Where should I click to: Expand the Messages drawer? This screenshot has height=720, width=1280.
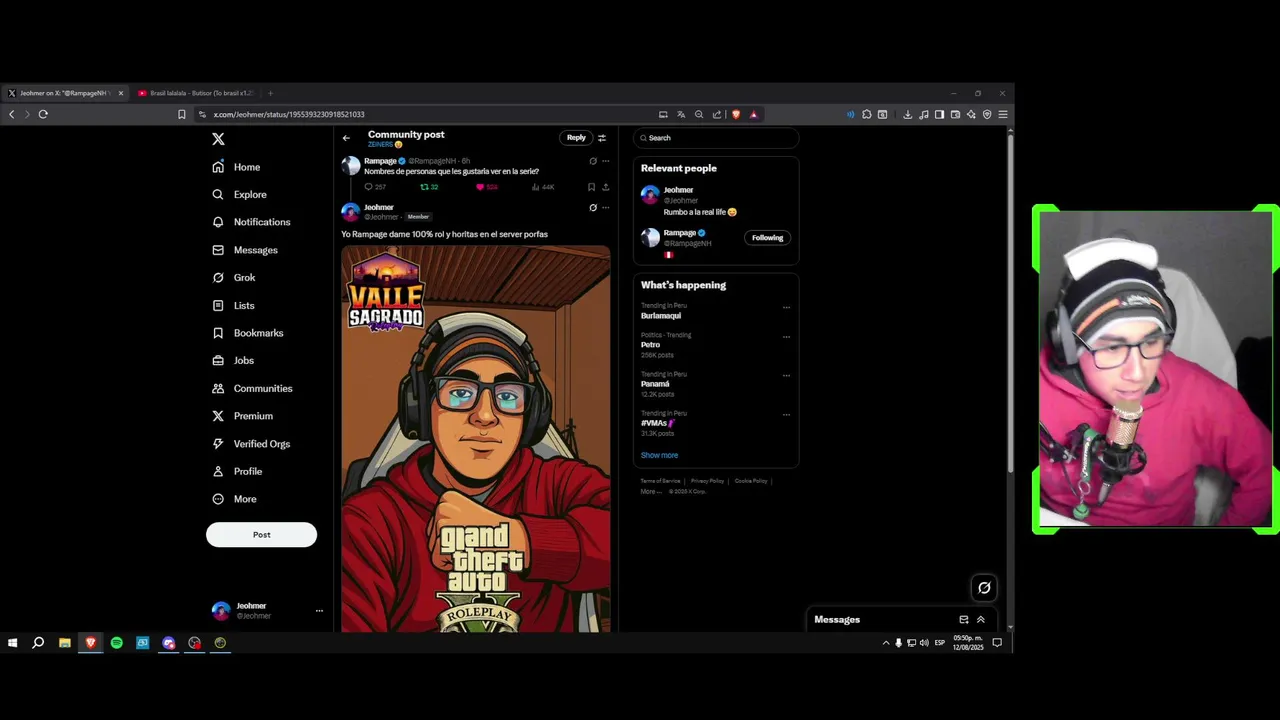click(981, 620)
